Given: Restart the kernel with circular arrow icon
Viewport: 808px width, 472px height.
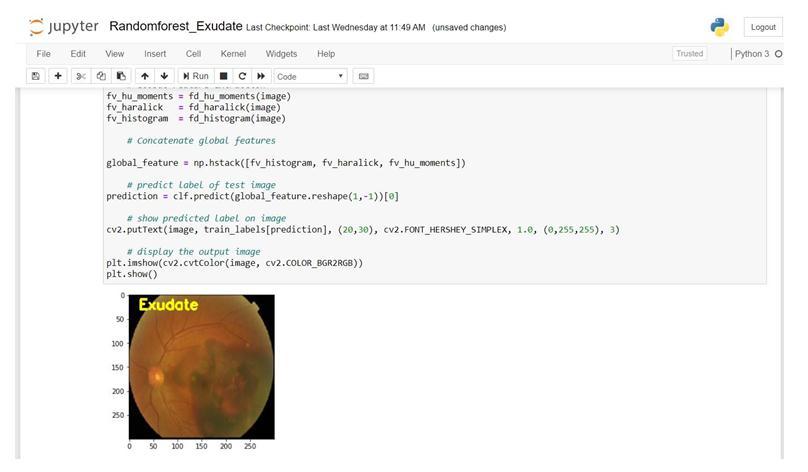Looking at the screenshot, I should tap(242, 76).
